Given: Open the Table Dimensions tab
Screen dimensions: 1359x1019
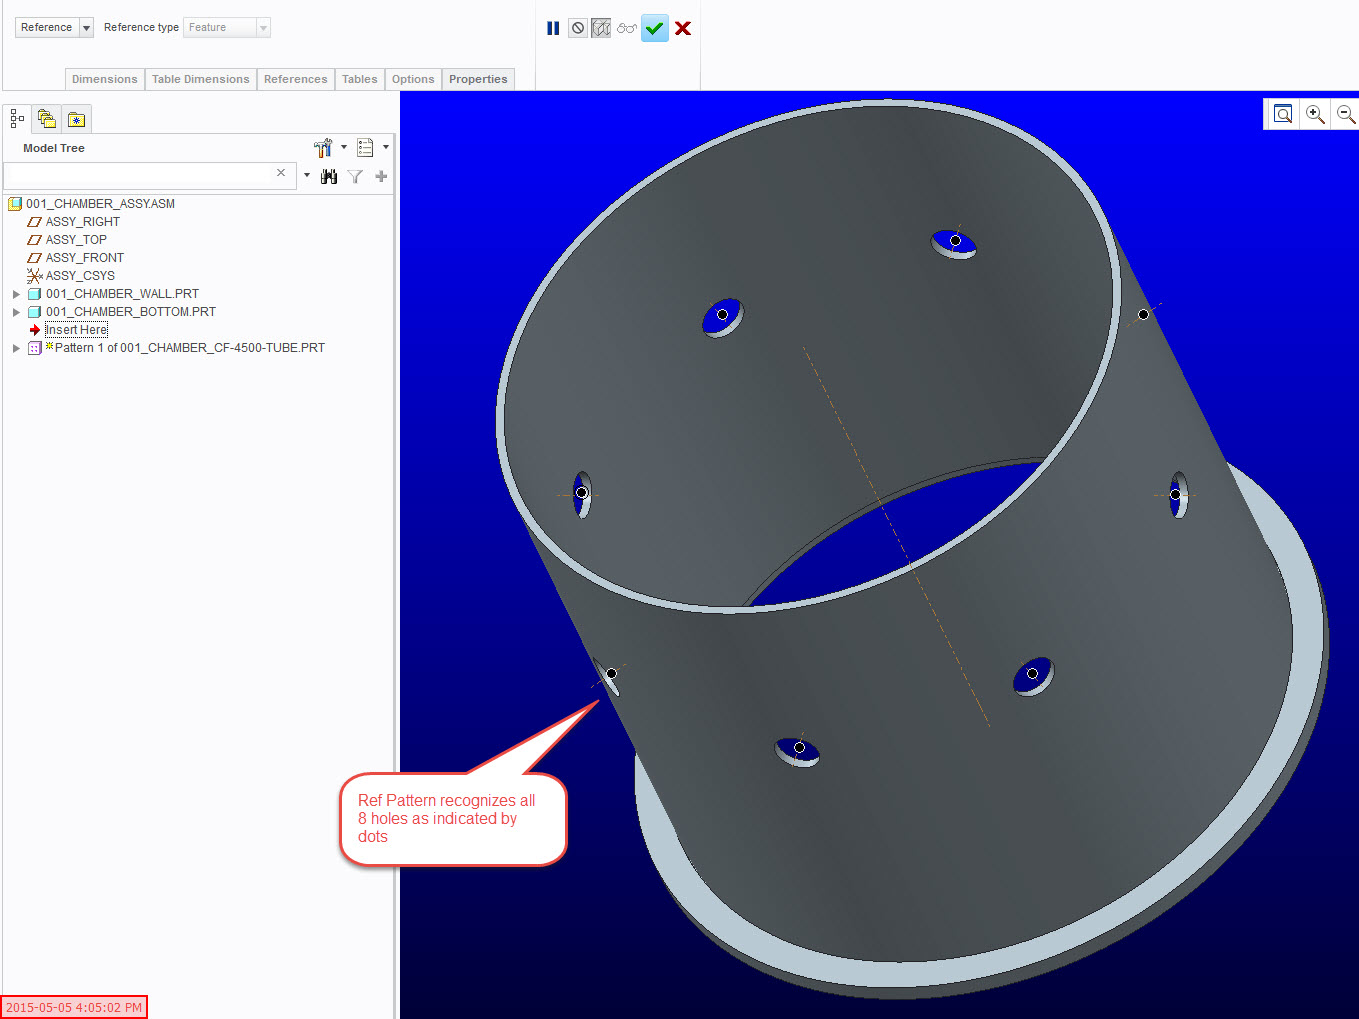Looking at the screenshot, I should [x=200, y=79].
